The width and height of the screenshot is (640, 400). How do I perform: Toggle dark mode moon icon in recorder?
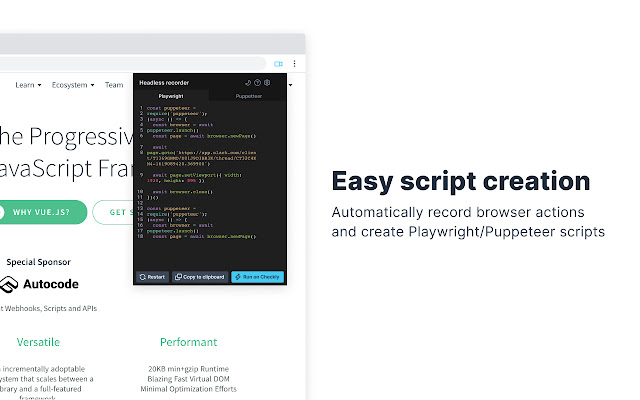click(x=248, y=82)
